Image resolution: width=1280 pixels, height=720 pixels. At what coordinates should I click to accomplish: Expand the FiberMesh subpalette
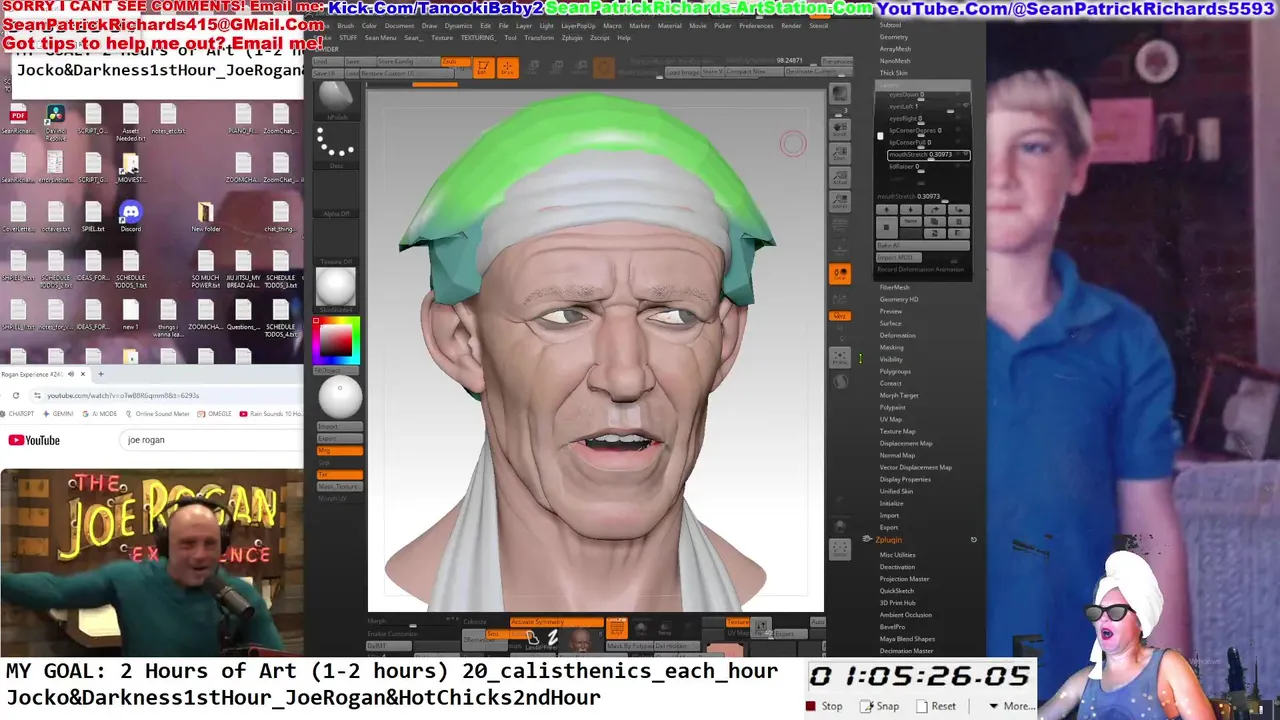[895, 287]
